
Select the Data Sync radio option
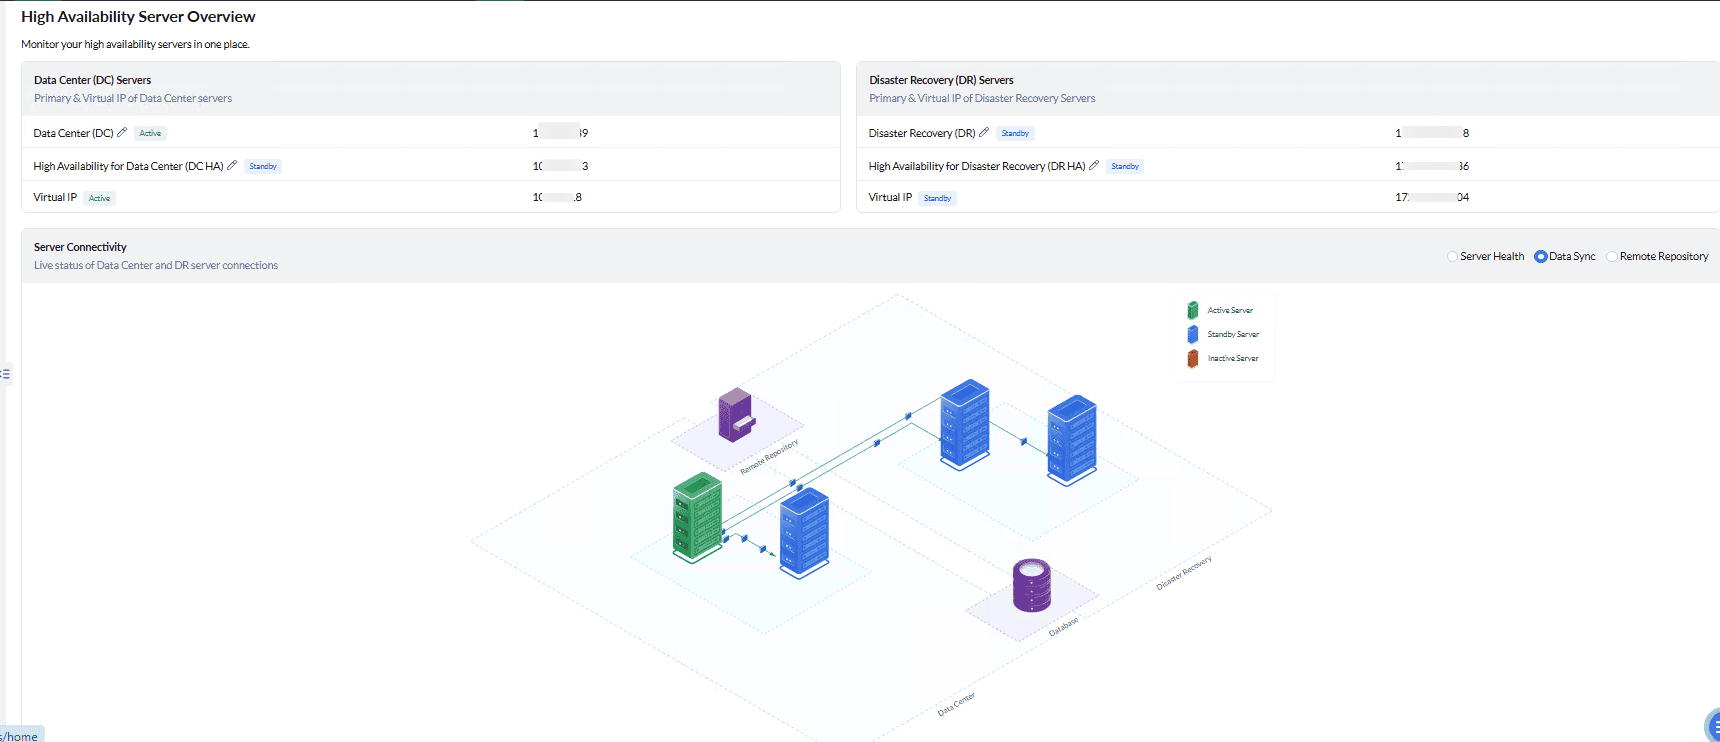pos(1541,257)
